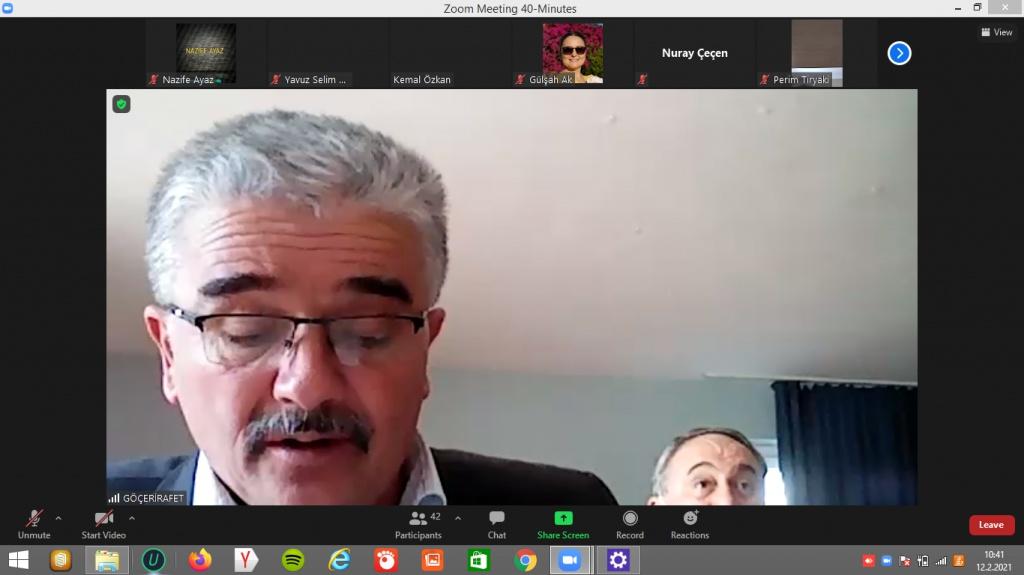Open the Reactions menu
Screen dimensions: 1024x575
click(x=690, y=524)
